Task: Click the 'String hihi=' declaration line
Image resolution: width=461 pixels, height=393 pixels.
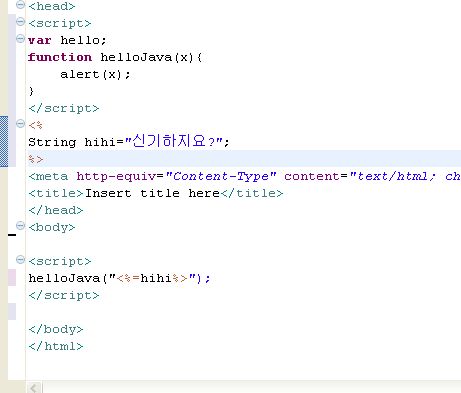Action: [129, 142]
